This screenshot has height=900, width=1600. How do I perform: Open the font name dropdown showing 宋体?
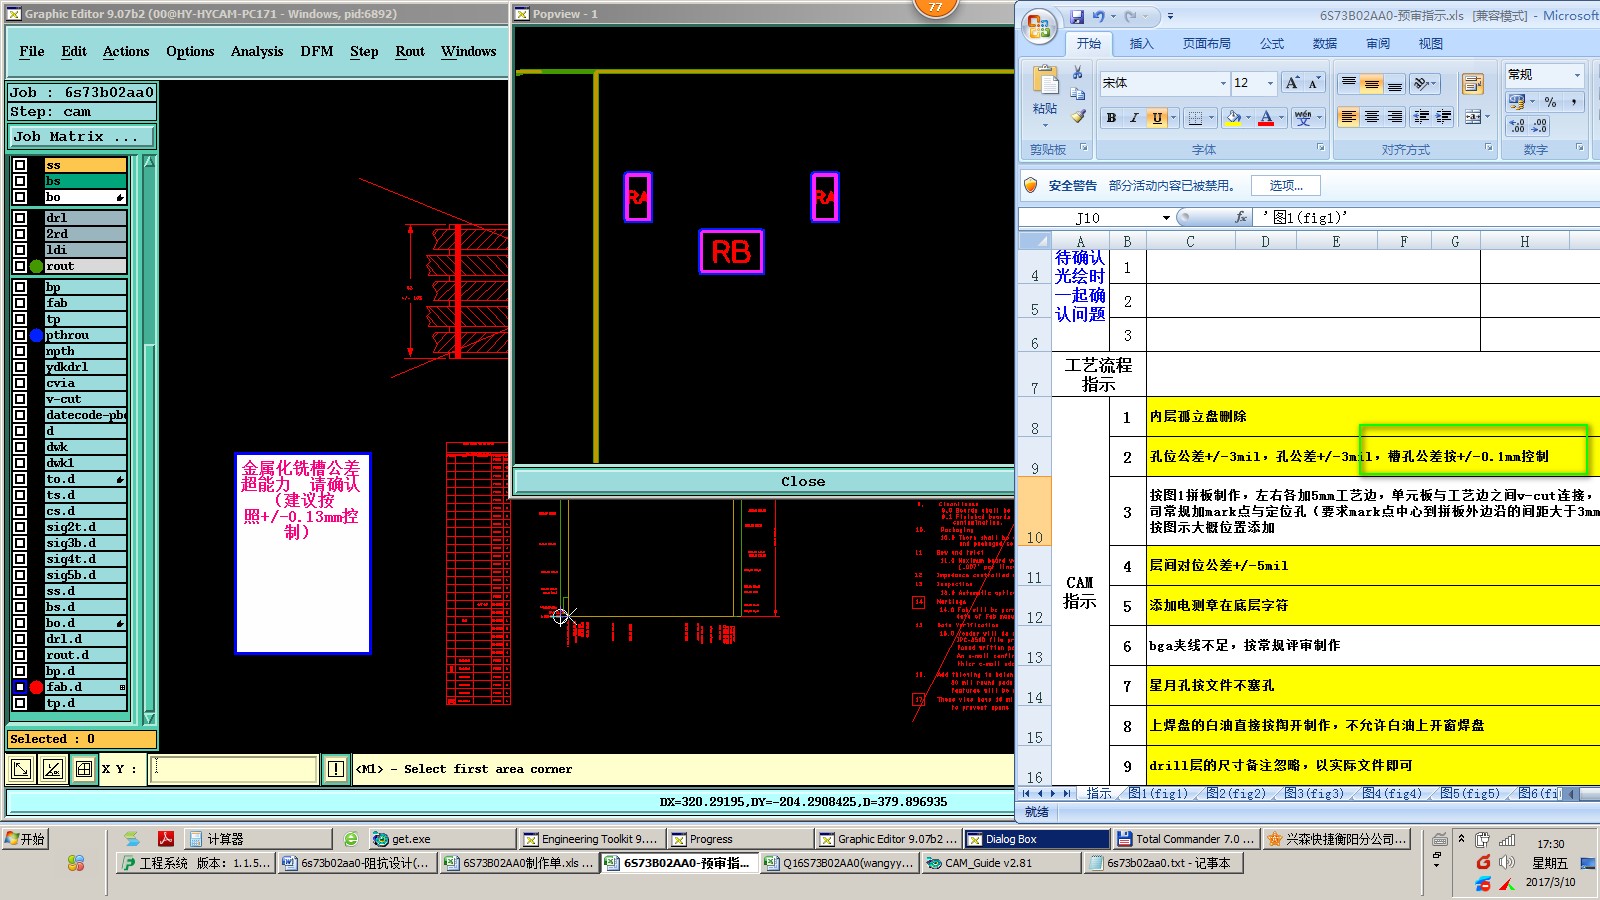pyautogui.click(x=1222, y=83)
